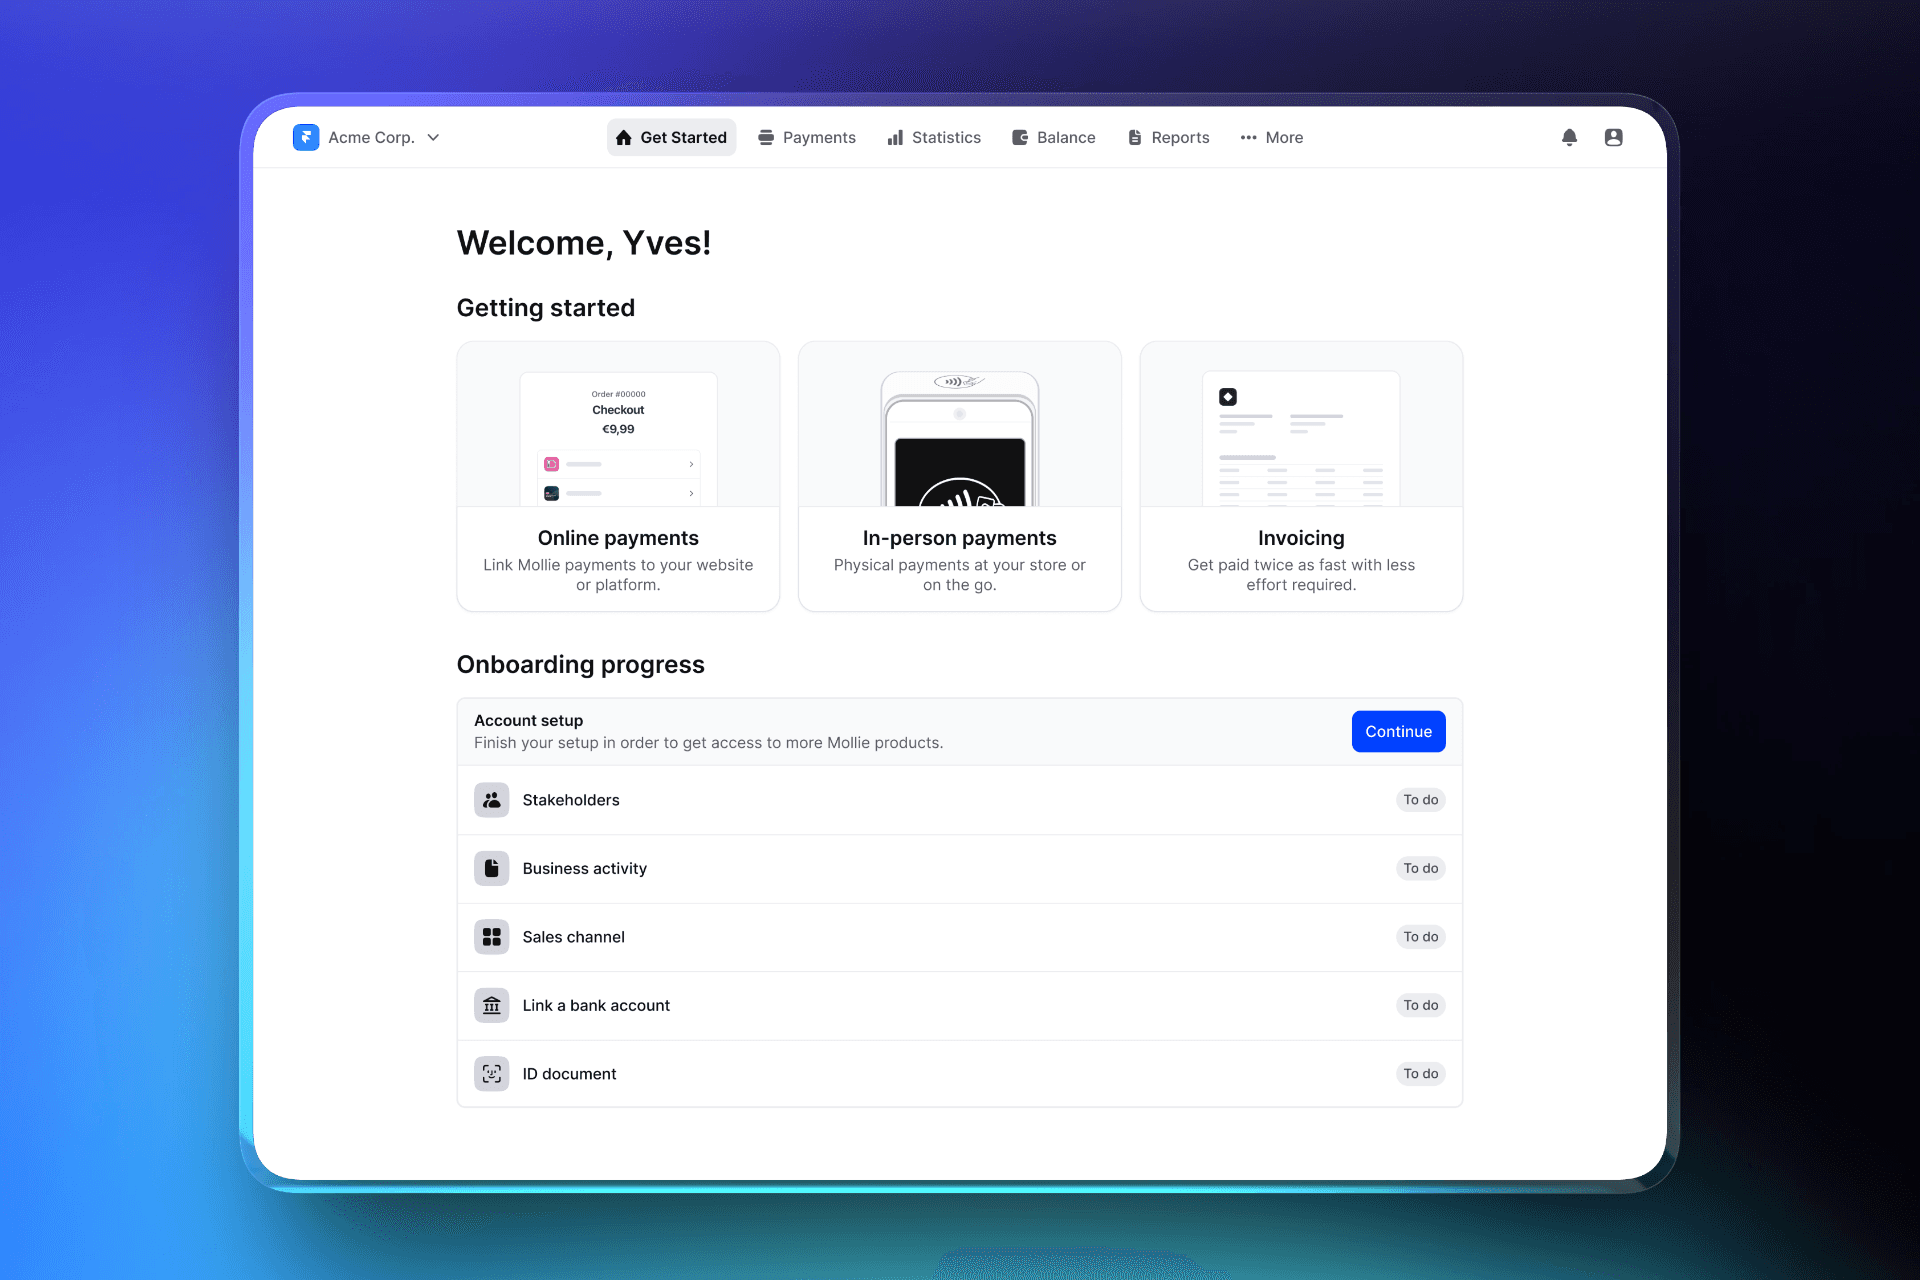Open the Balance tab
The width and height of the screenshot is (1920, 1280).
tap(1053, 137)
